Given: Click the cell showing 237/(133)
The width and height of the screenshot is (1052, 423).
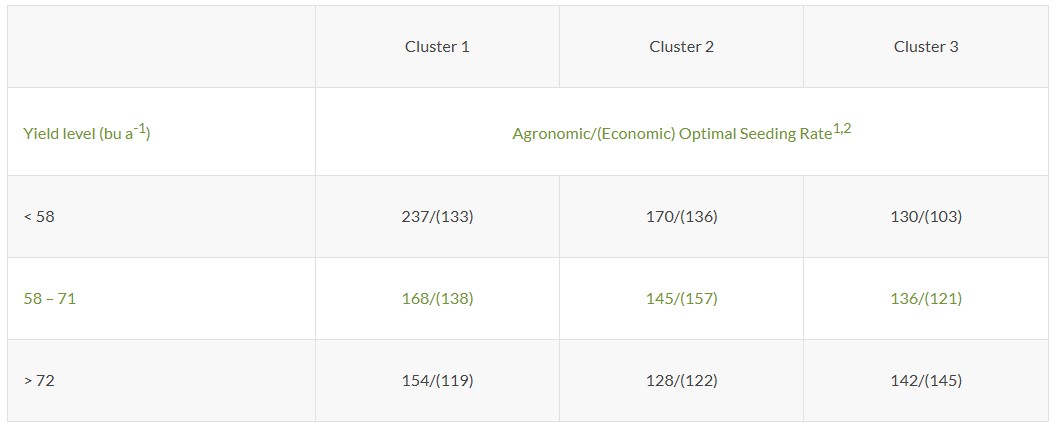Looking at the screenshot, I should (437, 217).
